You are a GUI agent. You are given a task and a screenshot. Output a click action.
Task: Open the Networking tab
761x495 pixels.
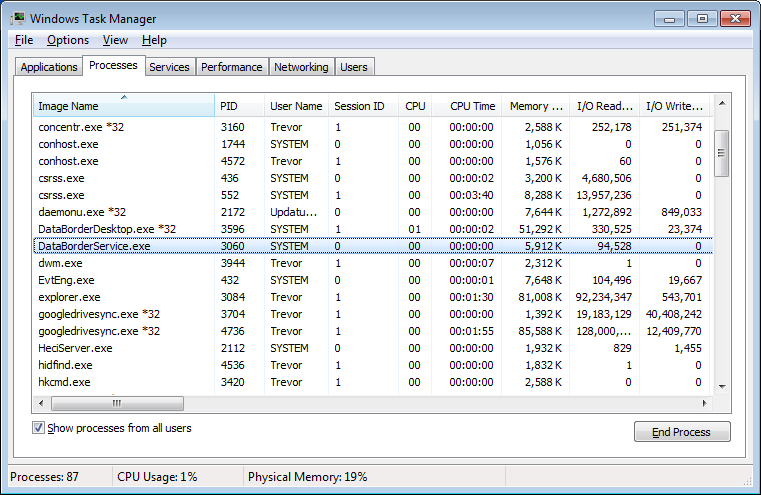301,67
